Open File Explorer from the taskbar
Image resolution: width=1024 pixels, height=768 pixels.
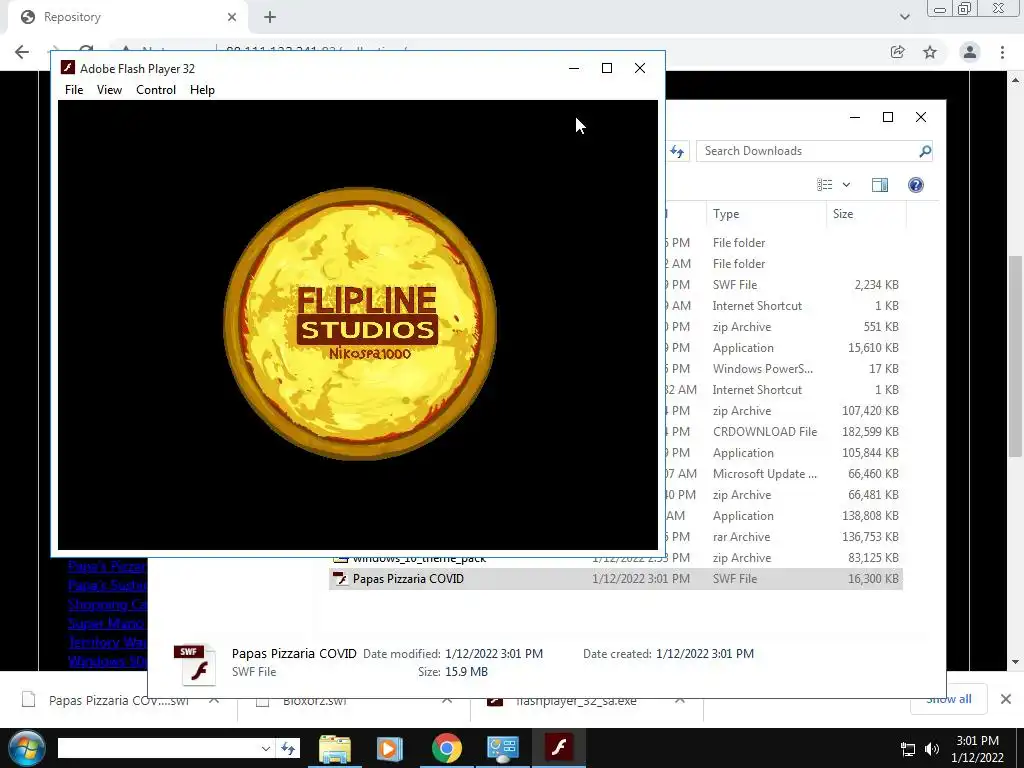tap(335, 748)
